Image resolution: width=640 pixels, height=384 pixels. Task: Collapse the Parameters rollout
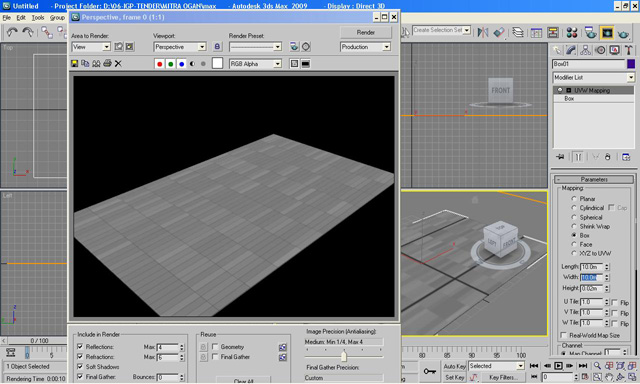click(594, 179)
